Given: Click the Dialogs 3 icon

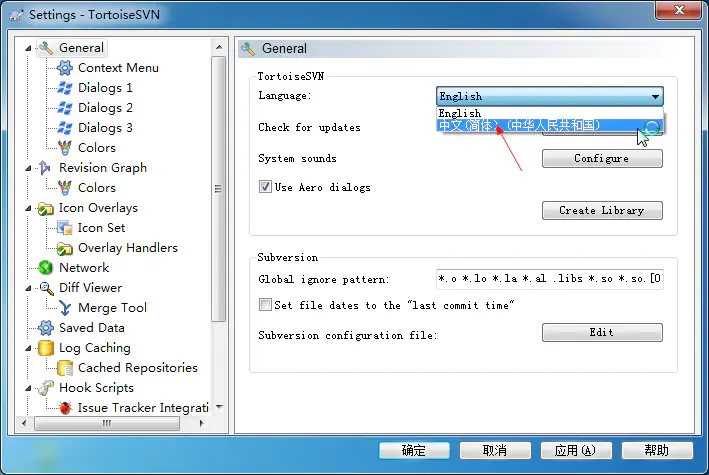Looking at the screenshot, I should pos(65,128).
